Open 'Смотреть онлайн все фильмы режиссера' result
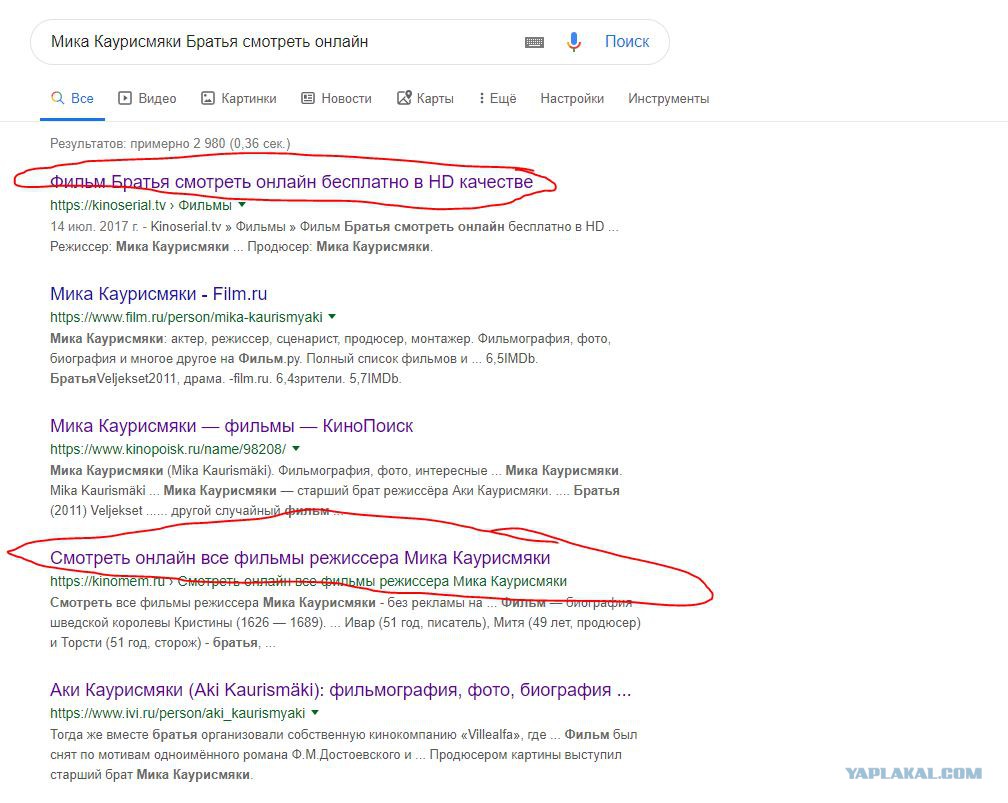The height and width of the screenshot is (803, 1008). (x=300, y=557)
